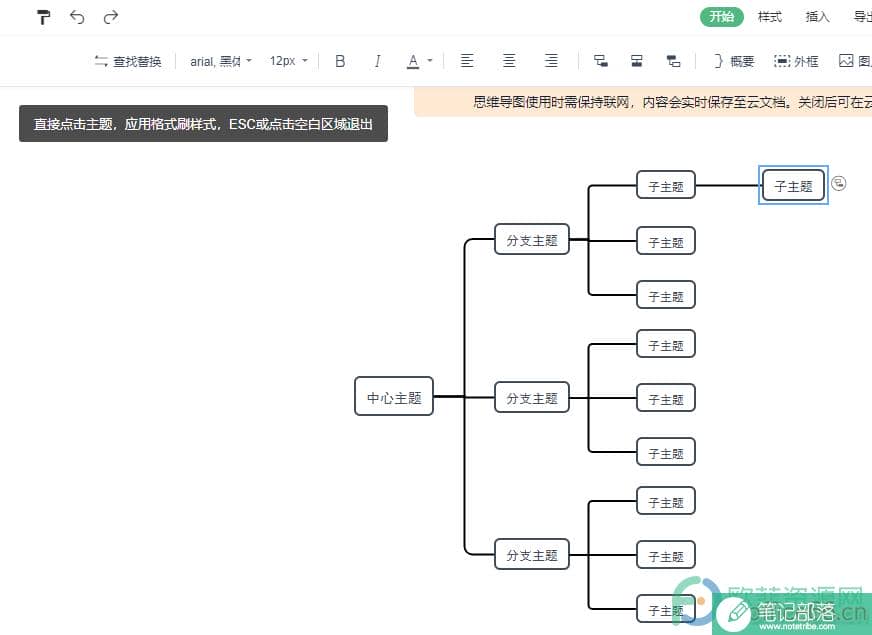Insert a parent topic icon
The image size is (872, 635).
click(673, 61)
